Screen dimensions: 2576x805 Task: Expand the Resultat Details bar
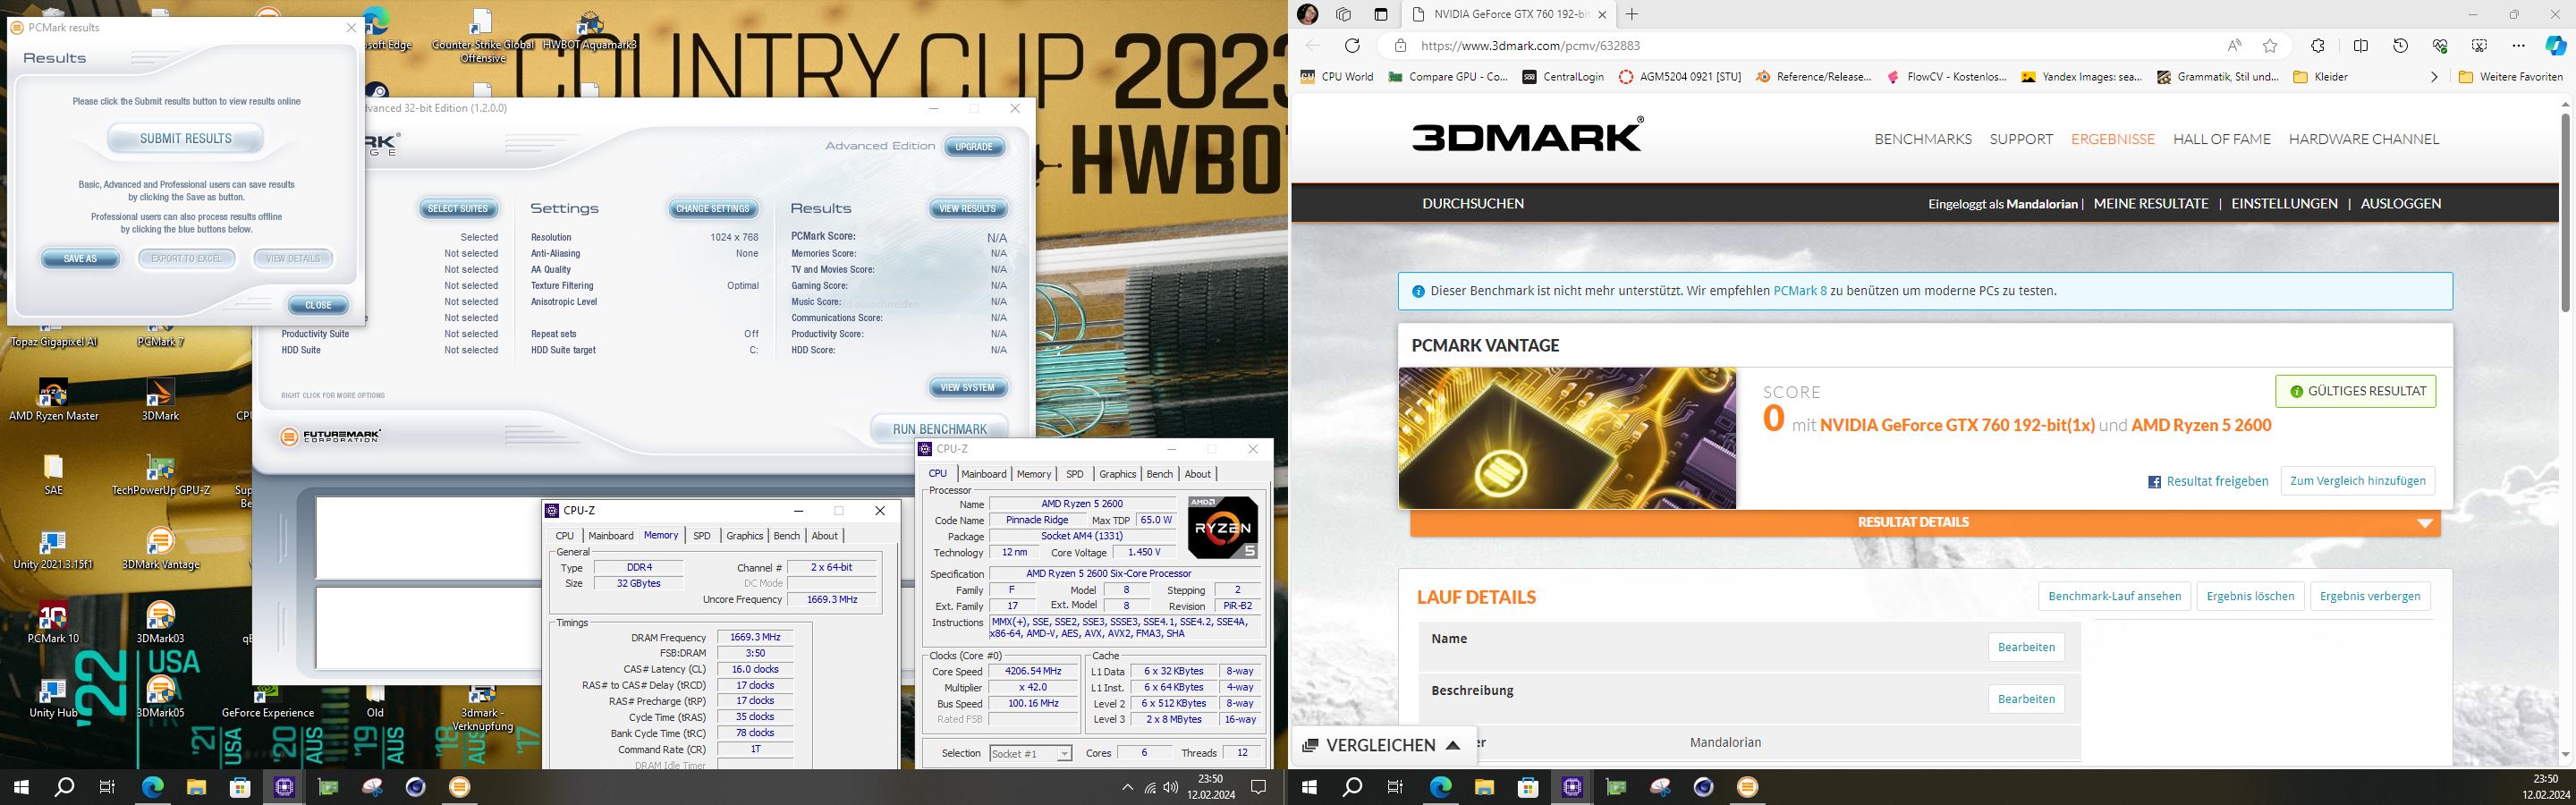1925,522
